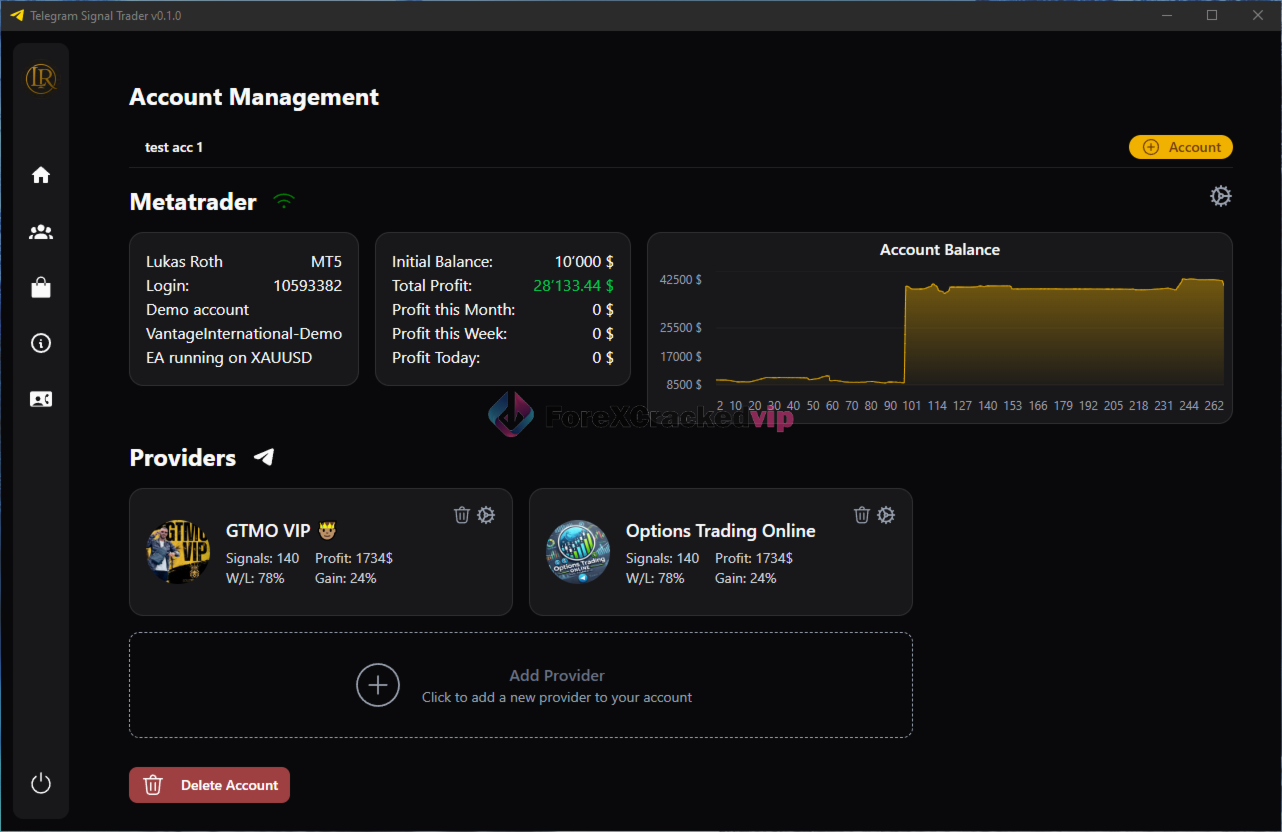The width and height of the screenshot is (1282, 832).
Task: Open GTMO VIP provider settings
Action: [486, 515]
